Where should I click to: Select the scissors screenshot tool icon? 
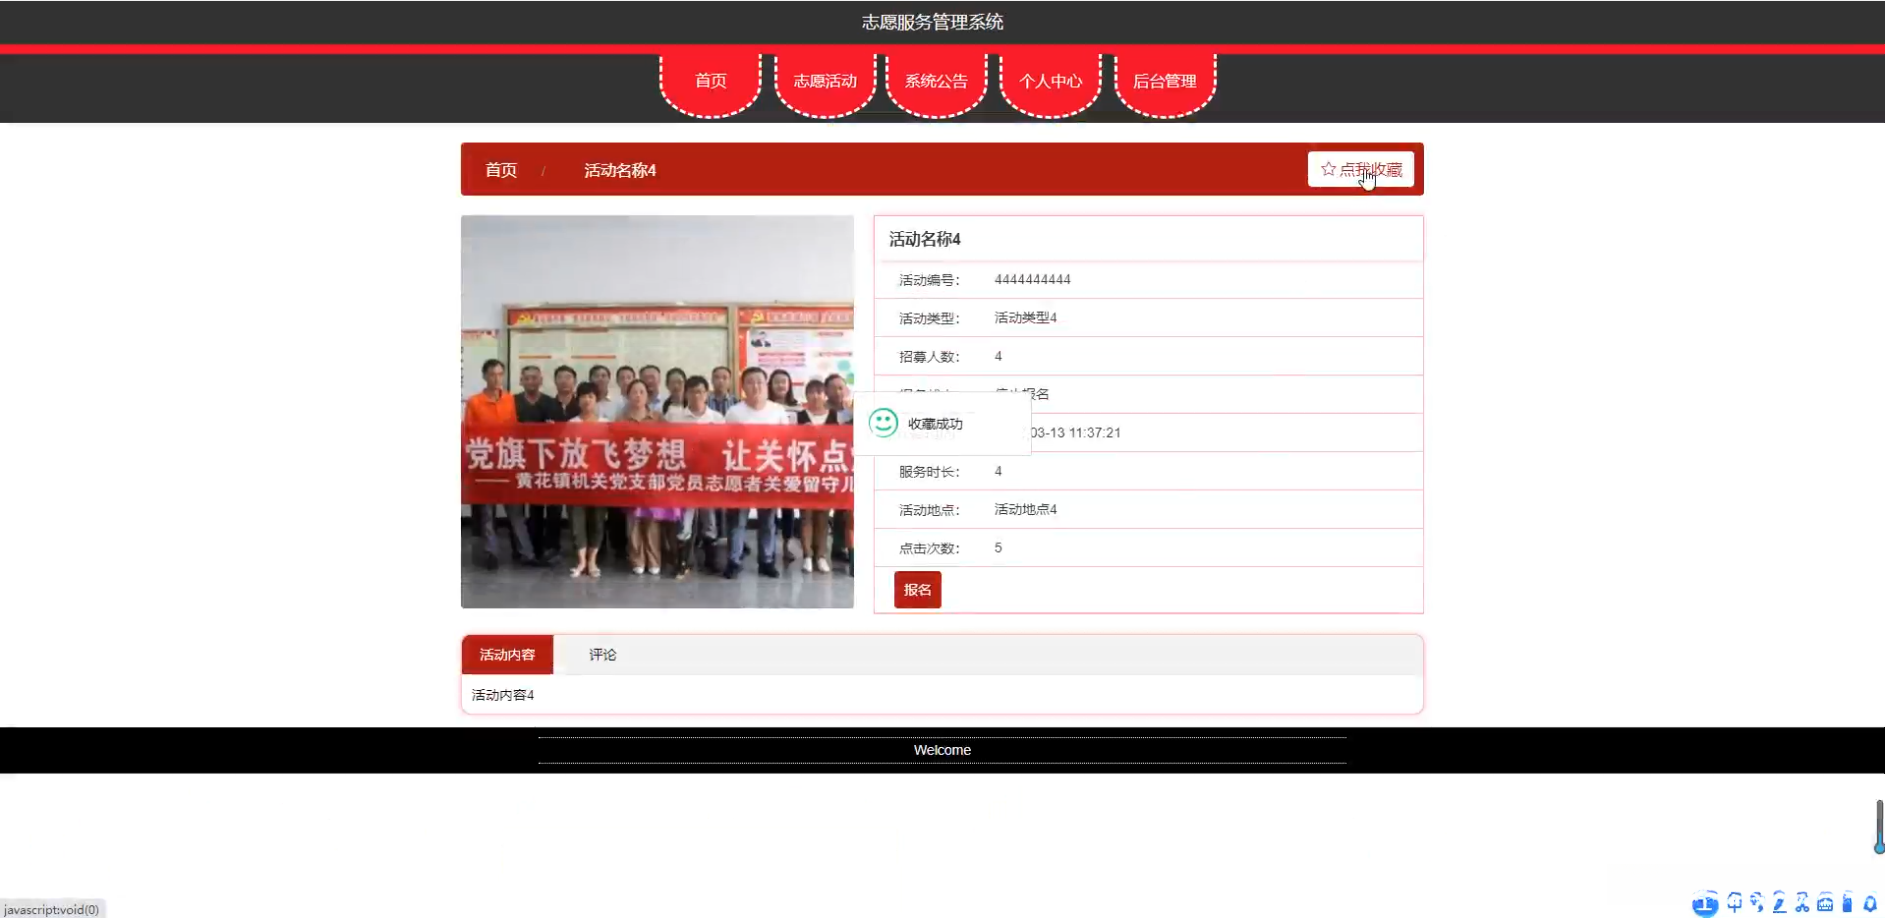click(1802, 903)
